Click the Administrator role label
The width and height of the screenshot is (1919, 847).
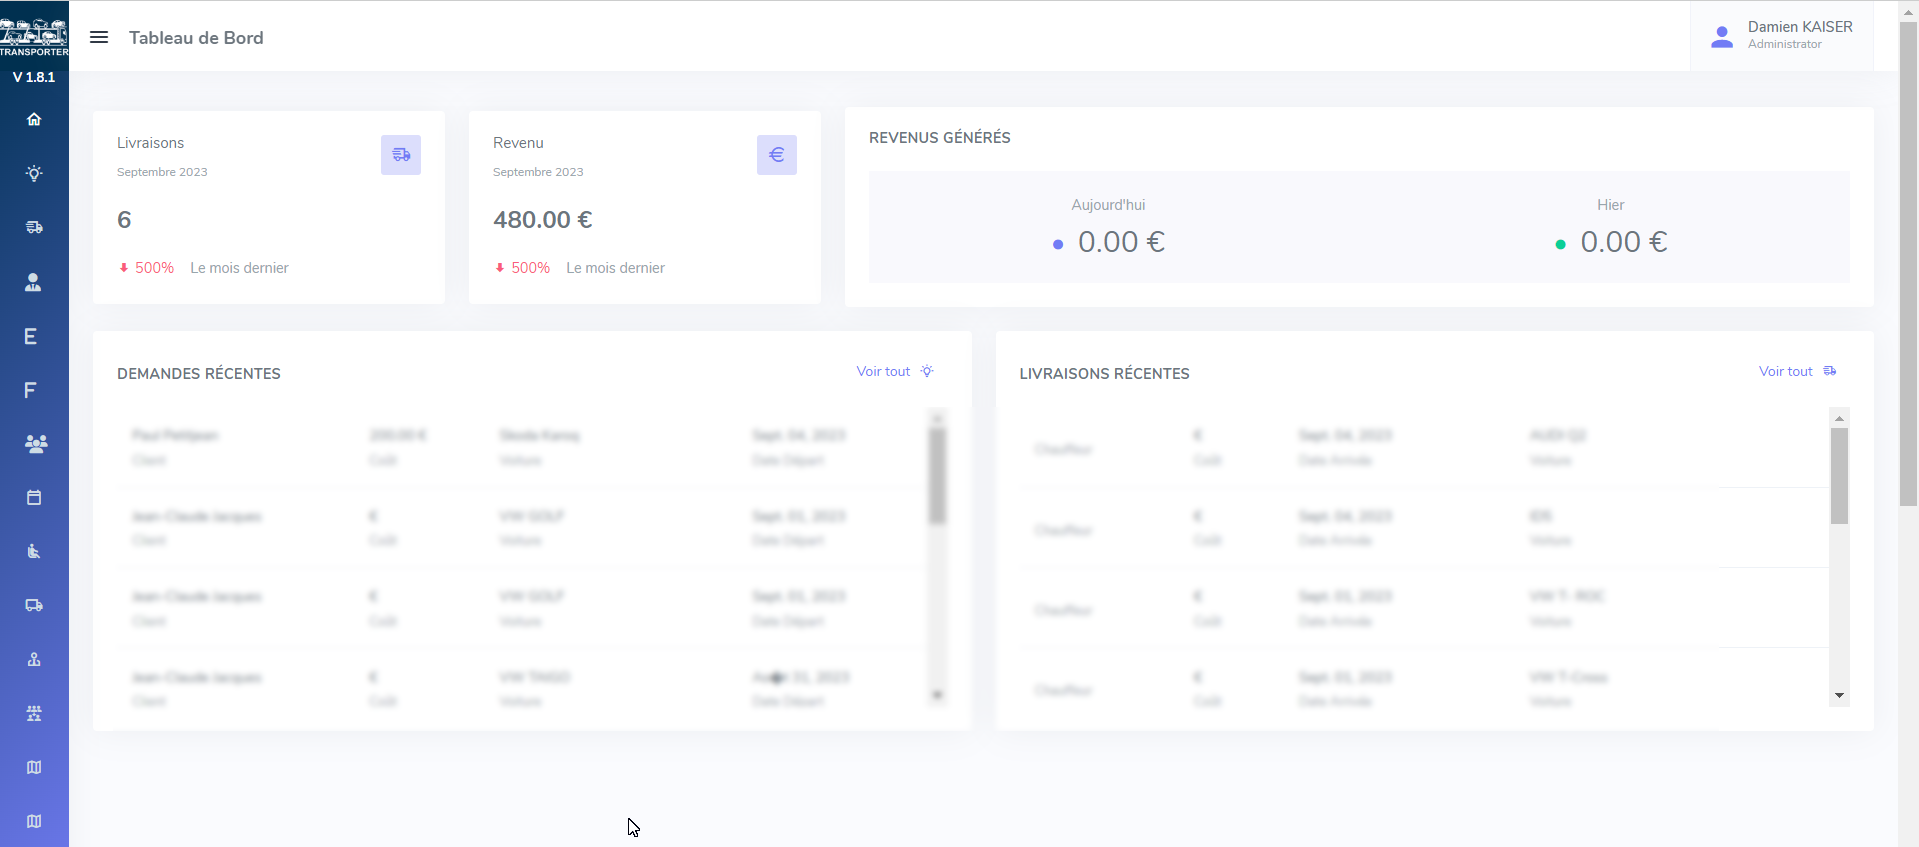[x=1785, y=44]
